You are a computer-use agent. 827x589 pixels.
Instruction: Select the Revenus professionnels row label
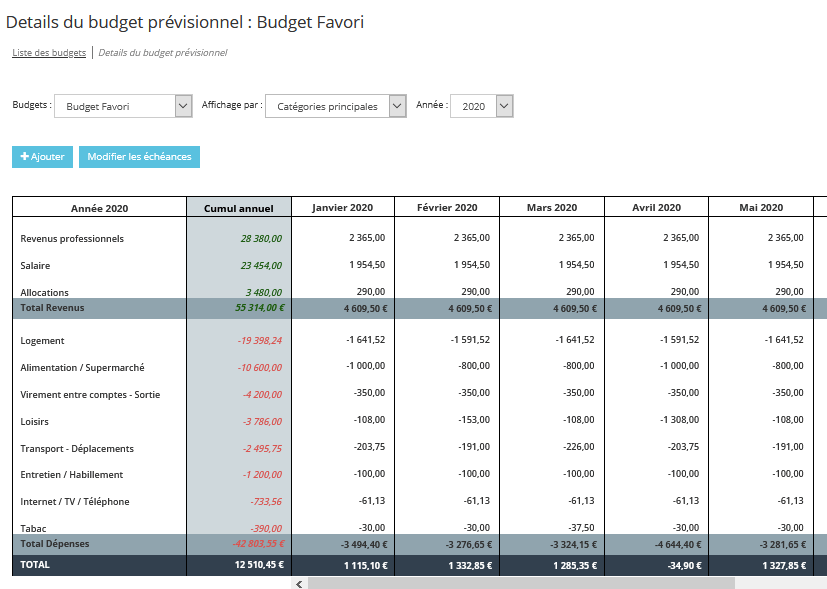point(72,239)
